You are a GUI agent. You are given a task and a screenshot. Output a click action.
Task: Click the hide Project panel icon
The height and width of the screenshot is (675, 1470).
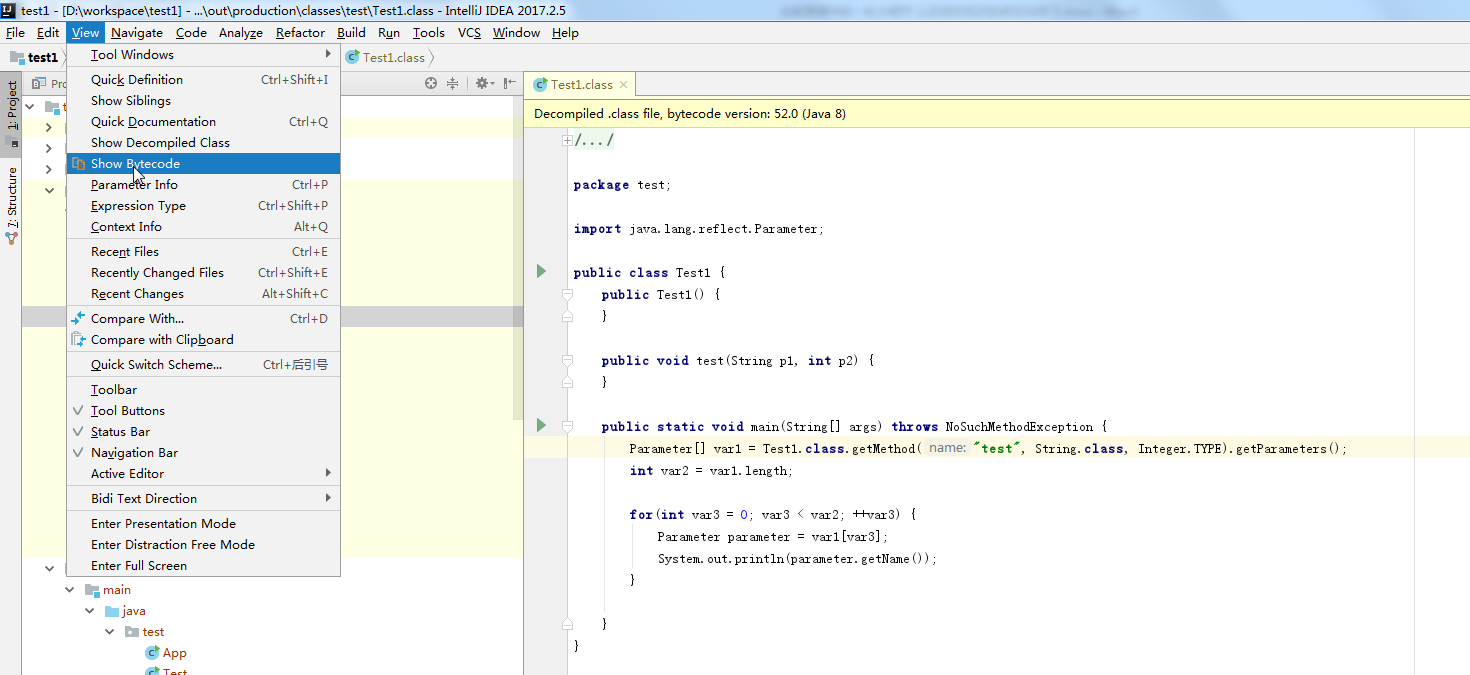pos(510,84)
